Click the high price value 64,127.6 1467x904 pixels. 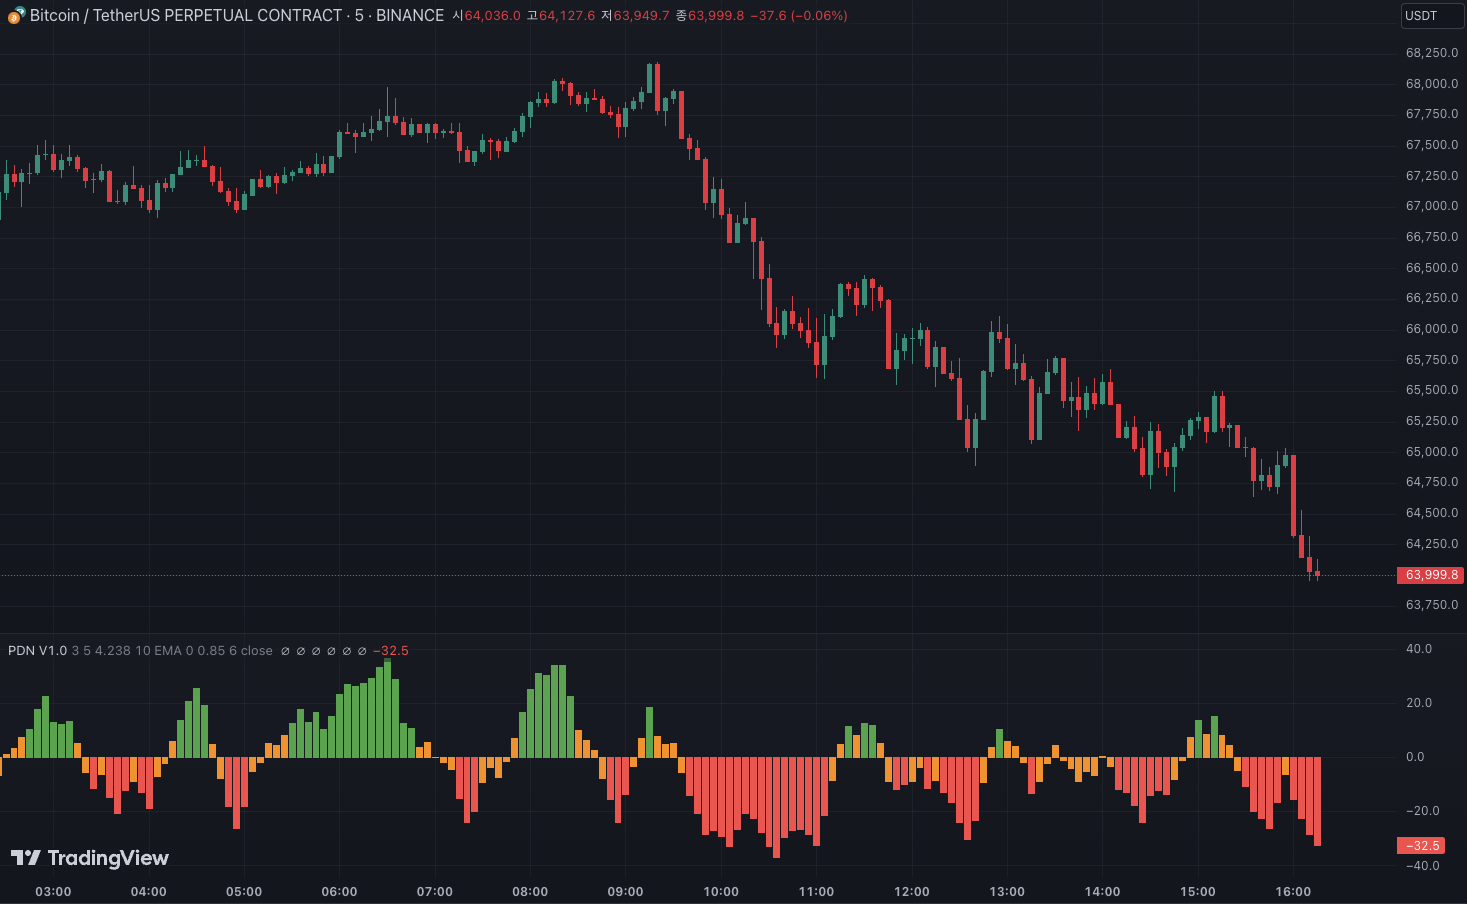tap(567, 16)
